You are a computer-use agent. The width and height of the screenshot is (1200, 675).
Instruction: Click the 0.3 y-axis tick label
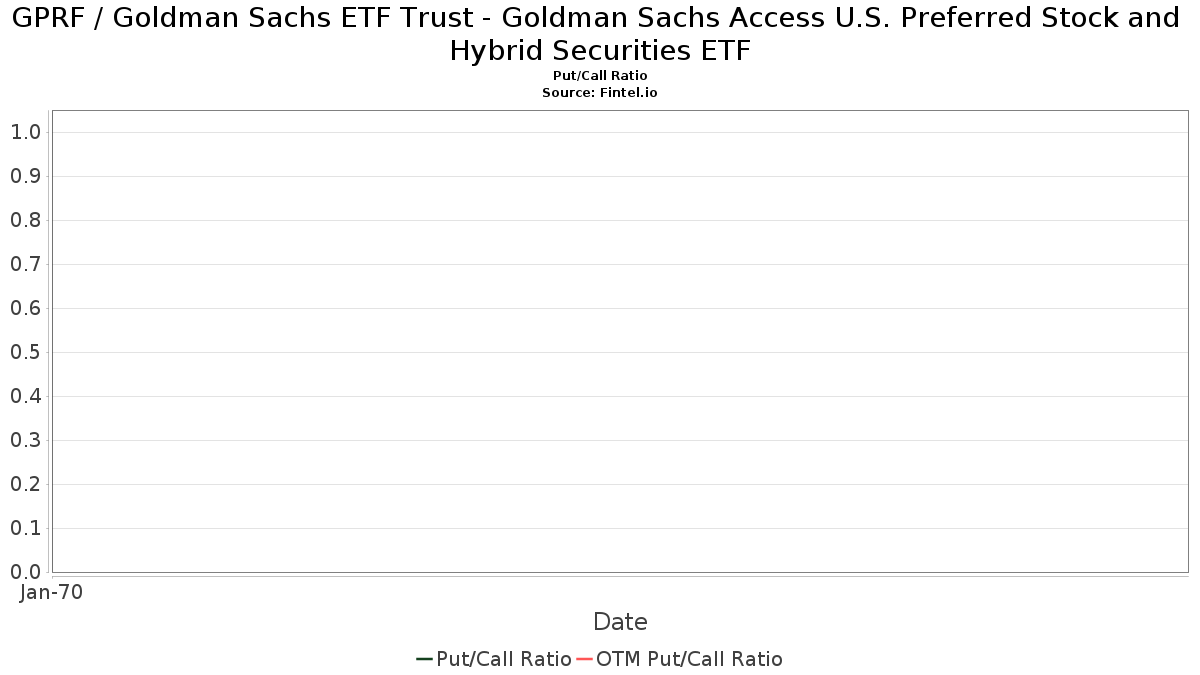click(x=25, y=440)
